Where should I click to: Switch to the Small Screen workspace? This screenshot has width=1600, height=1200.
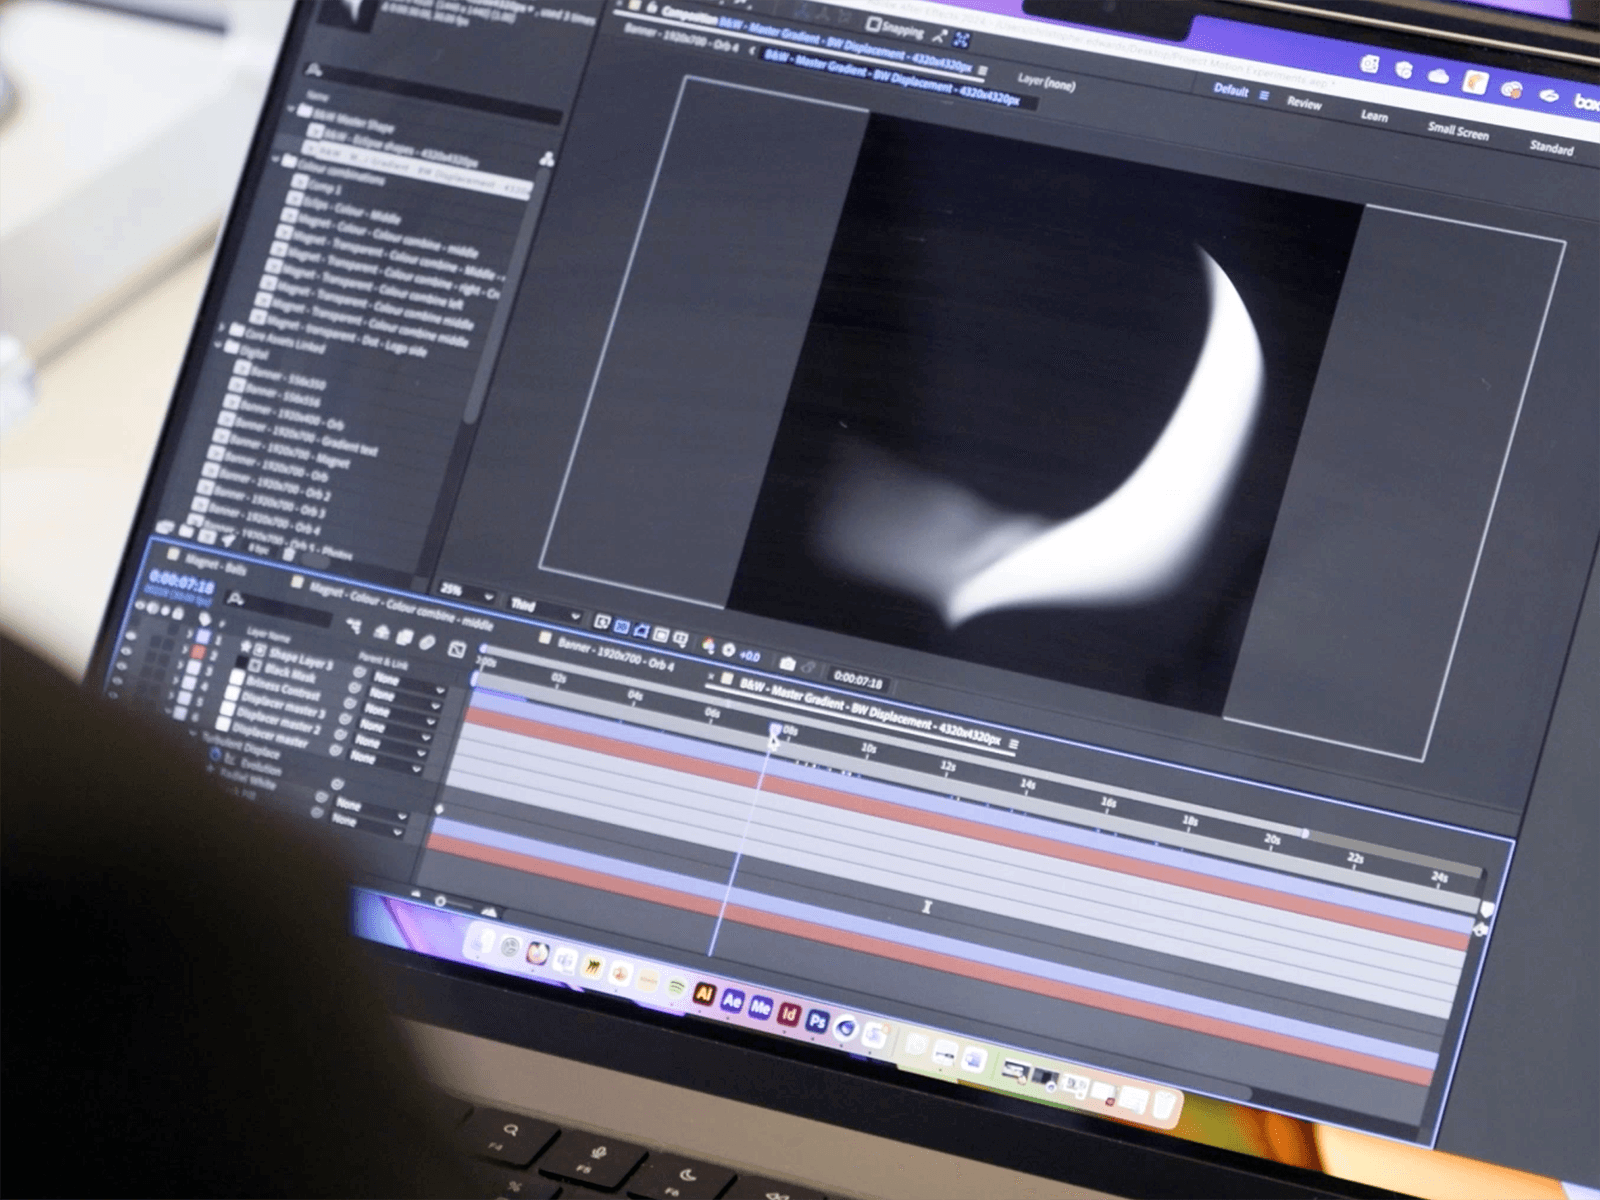click(1458, 132)
